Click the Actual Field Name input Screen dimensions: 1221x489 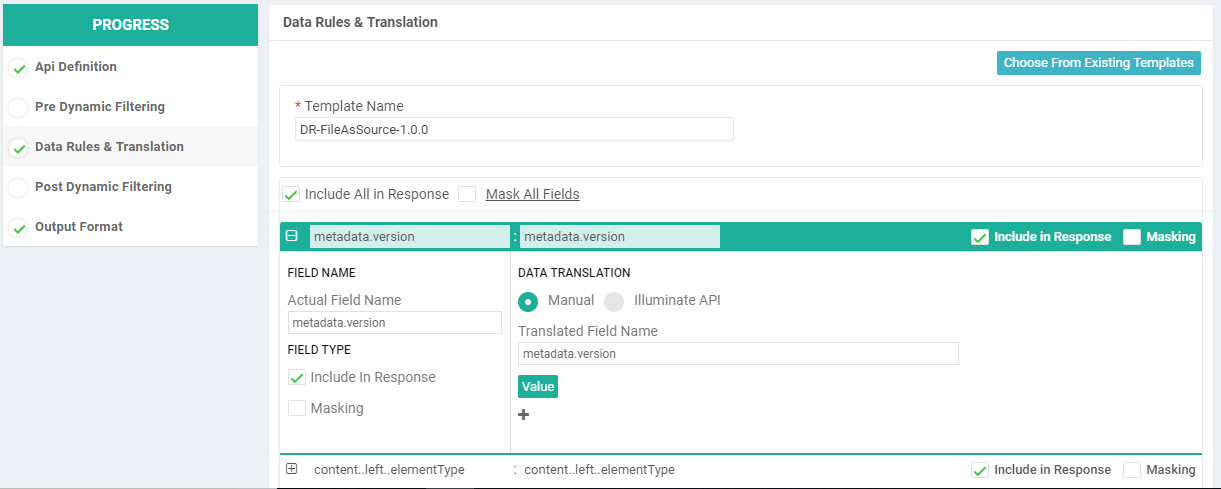[395, 322]
